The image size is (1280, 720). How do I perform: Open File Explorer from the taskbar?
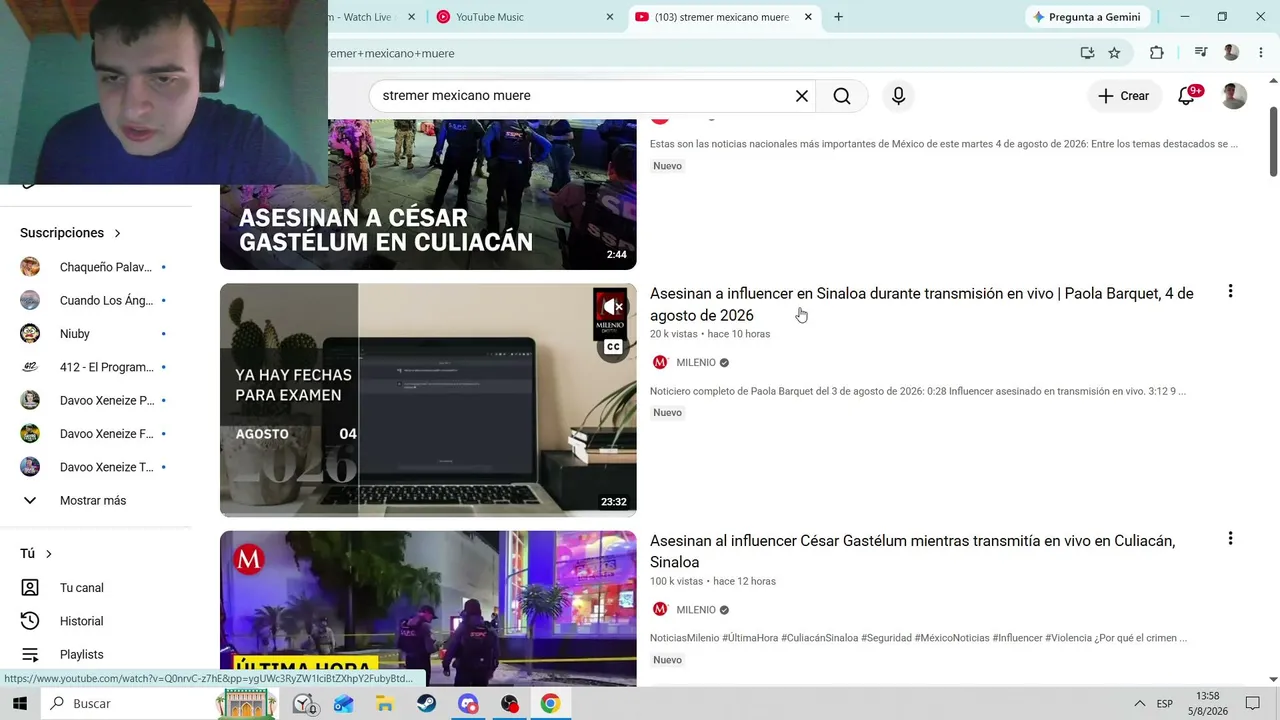(385, 704)
